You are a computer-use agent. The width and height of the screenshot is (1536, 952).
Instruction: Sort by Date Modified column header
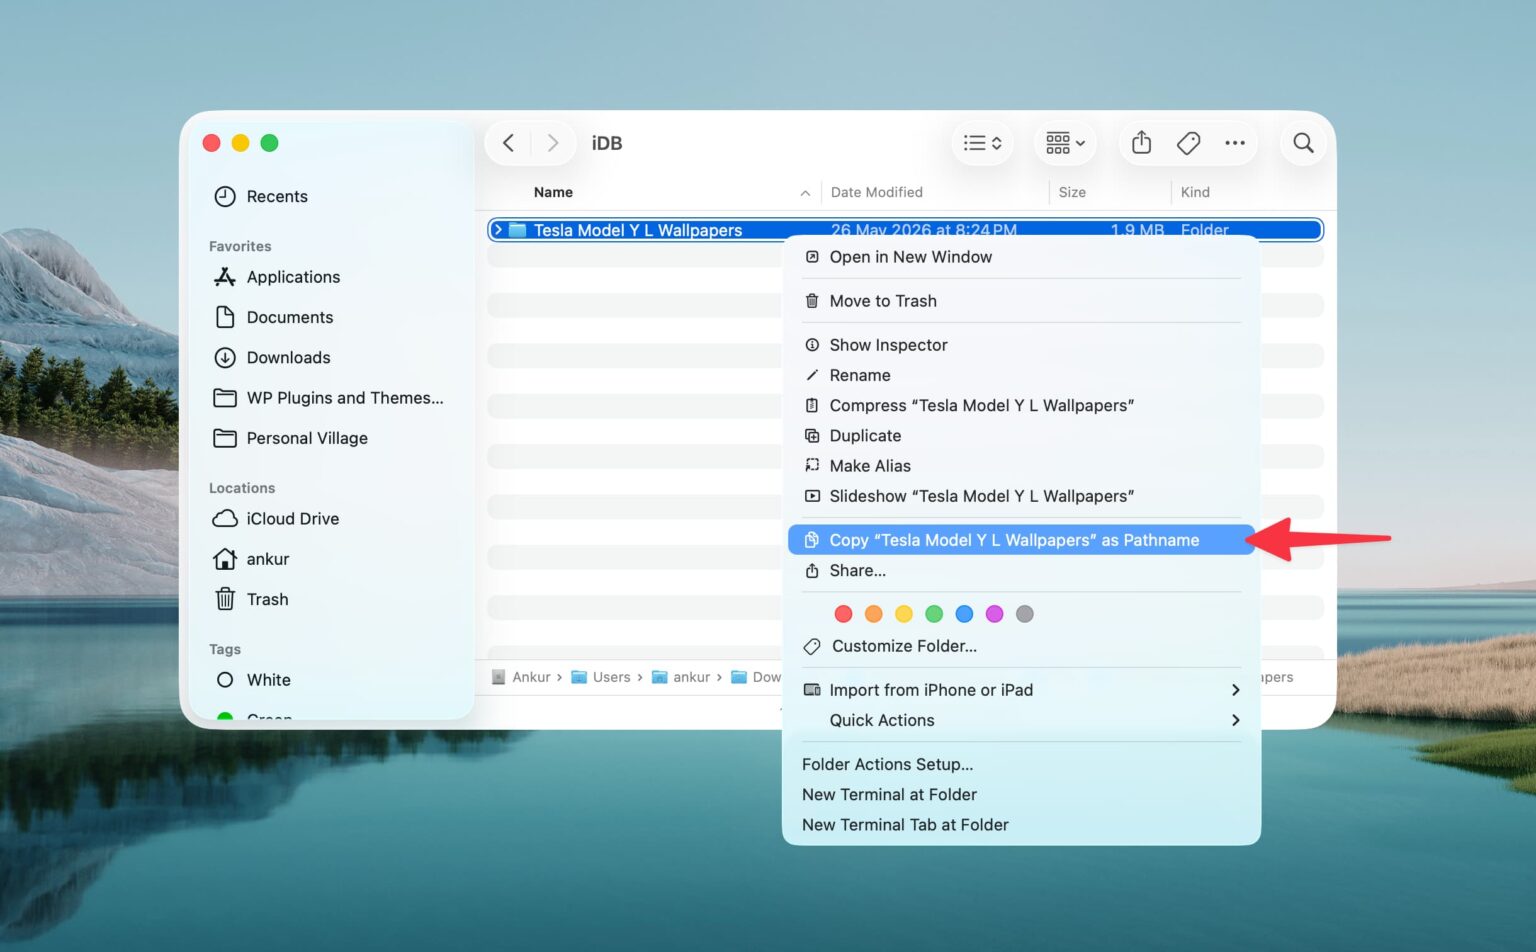876,192
